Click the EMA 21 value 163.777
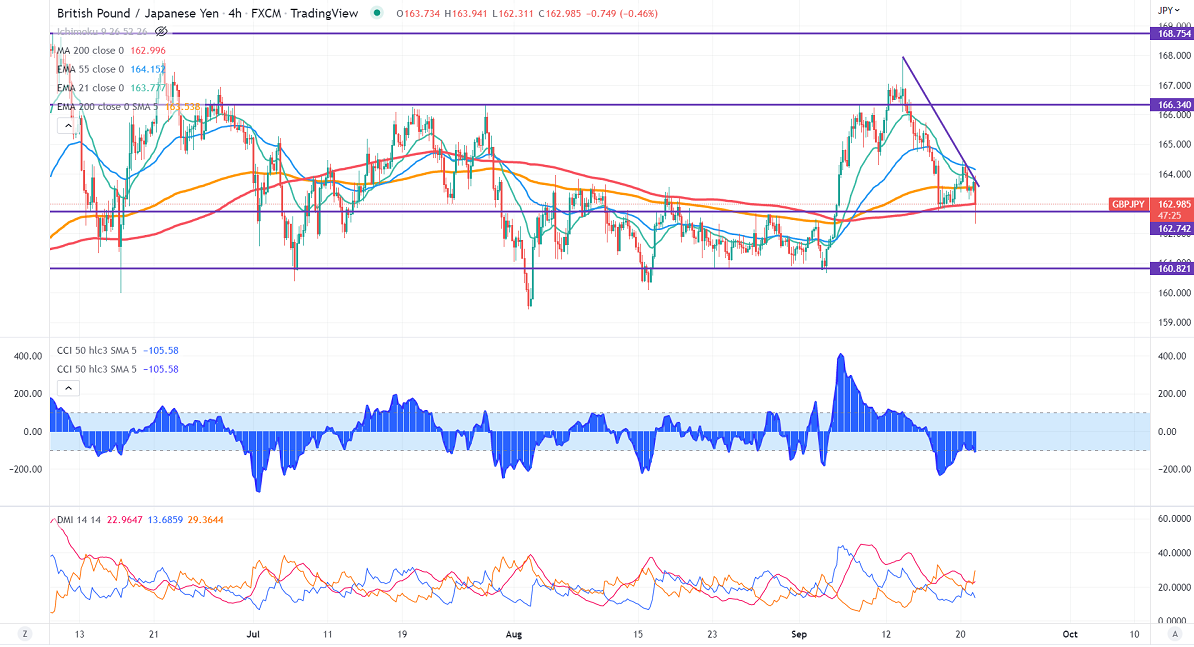The image size is (1194, 647). tap(148, 88)
